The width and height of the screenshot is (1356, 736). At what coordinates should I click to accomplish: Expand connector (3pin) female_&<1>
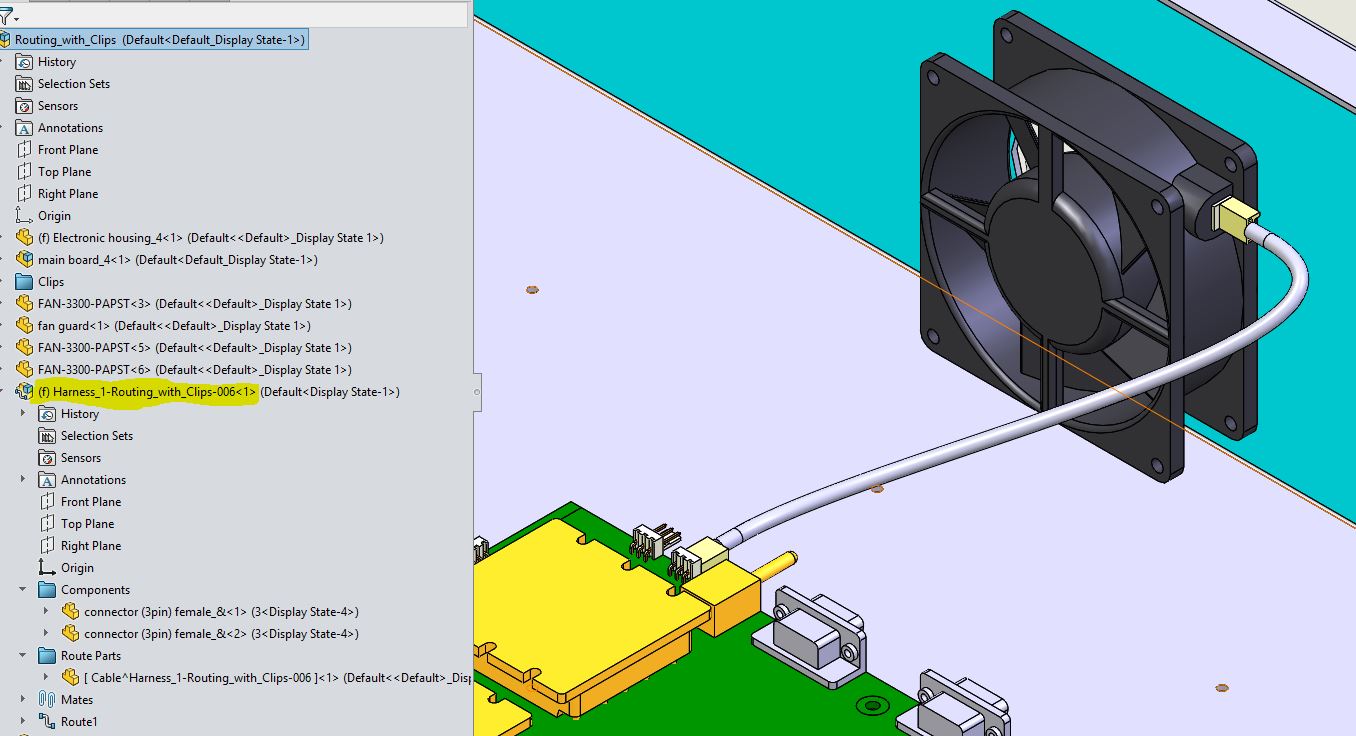click(45, 611)
